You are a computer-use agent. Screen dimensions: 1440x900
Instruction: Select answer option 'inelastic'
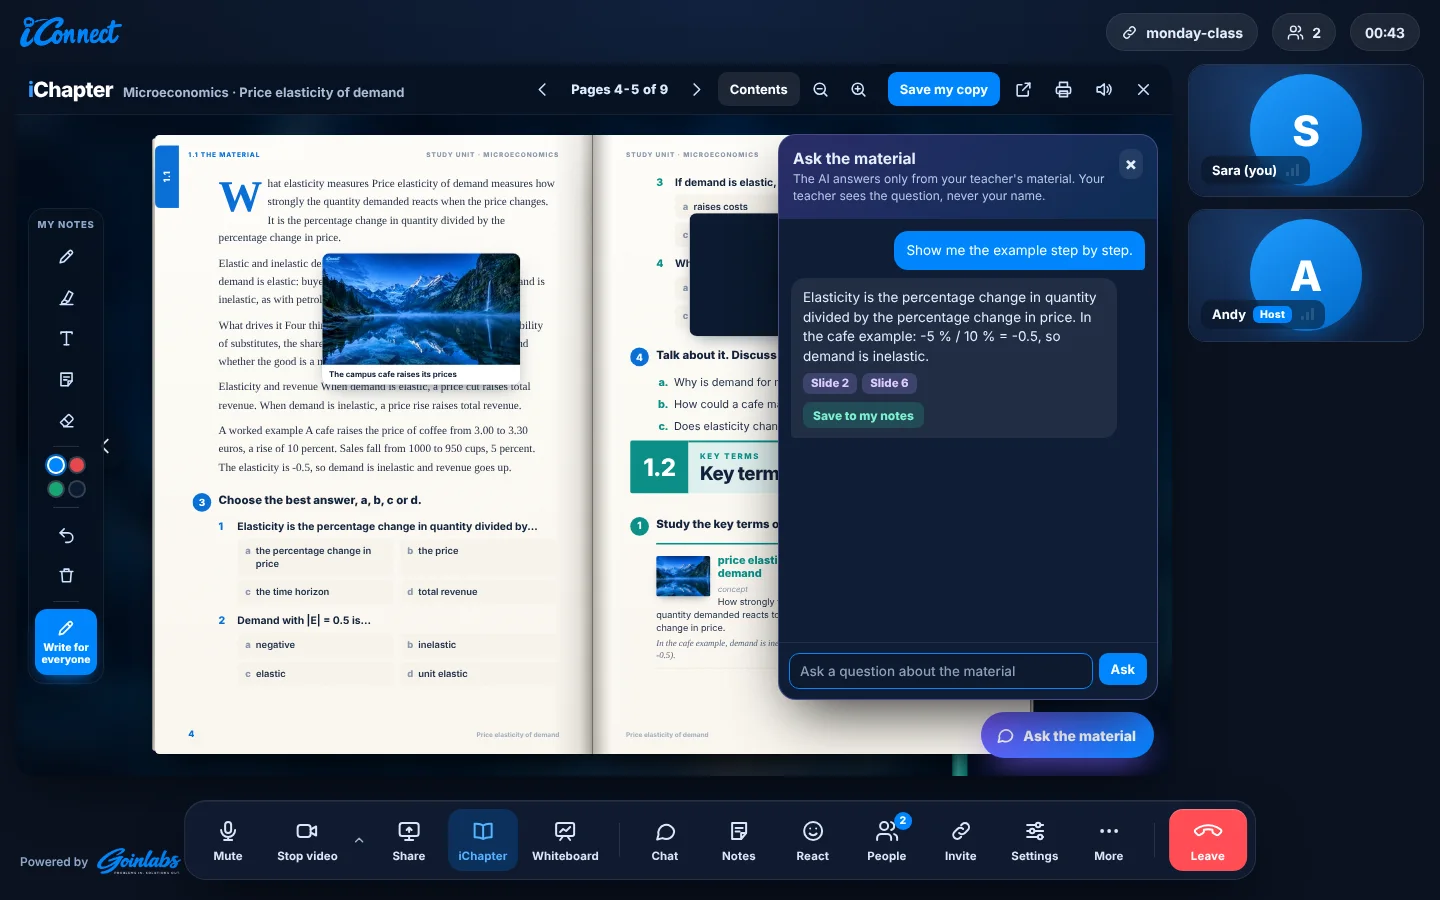tap(478, 645)
